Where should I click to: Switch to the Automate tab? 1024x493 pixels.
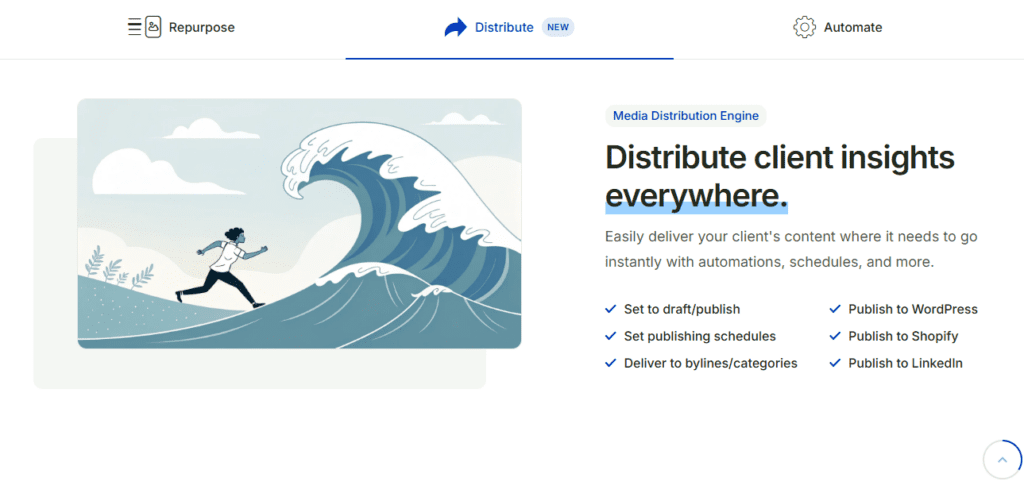852,27
